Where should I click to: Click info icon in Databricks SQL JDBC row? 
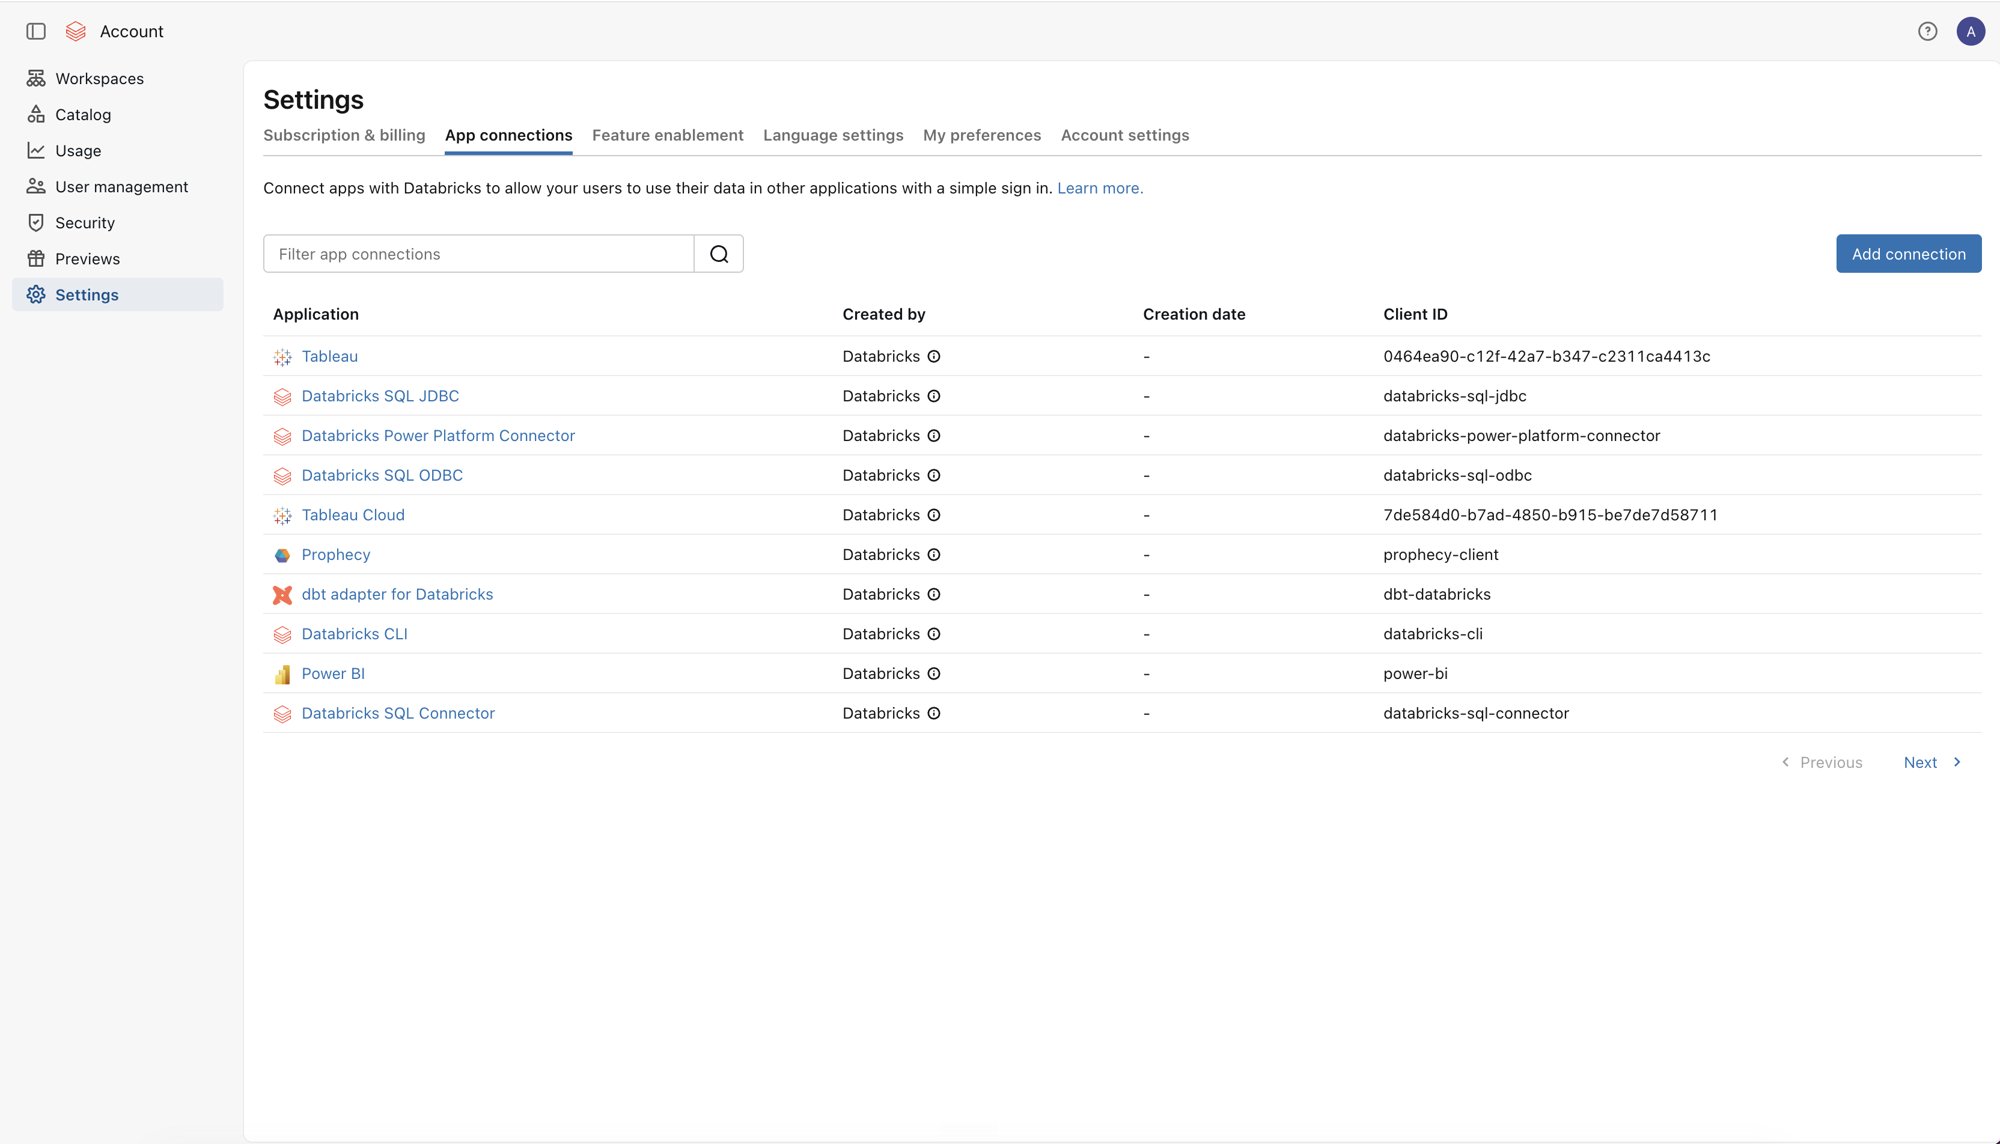point(934,396)
